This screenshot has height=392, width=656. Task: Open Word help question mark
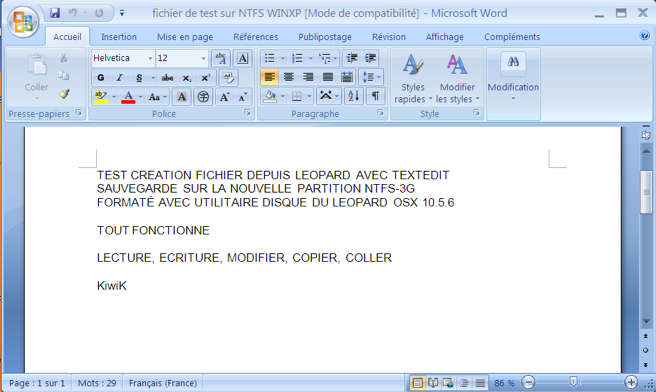click(x=645, y=36)
